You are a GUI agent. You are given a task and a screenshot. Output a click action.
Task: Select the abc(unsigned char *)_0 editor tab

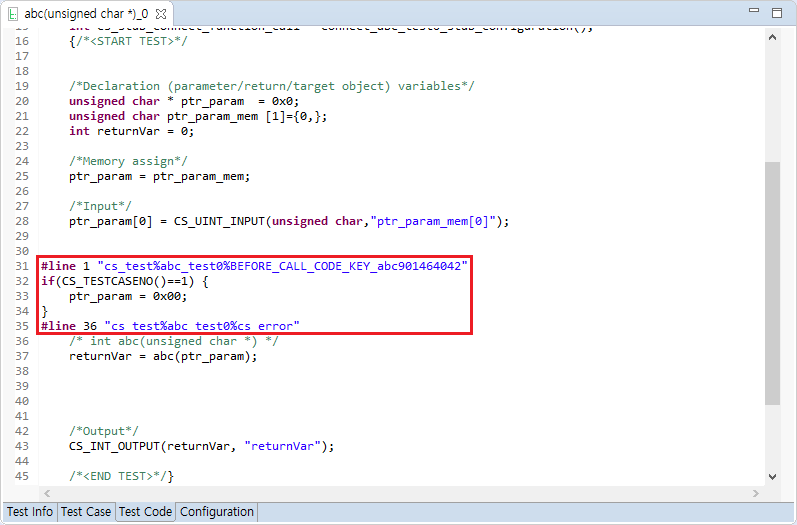tap(86, 14)
